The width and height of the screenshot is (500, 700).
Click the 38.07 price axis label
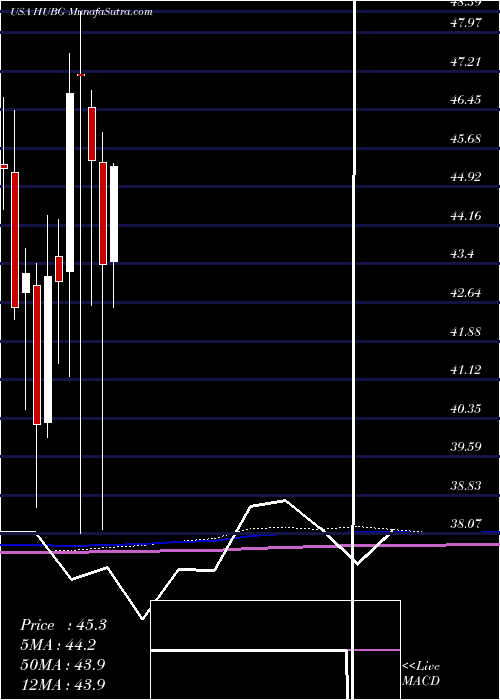[x=466, y=525]
